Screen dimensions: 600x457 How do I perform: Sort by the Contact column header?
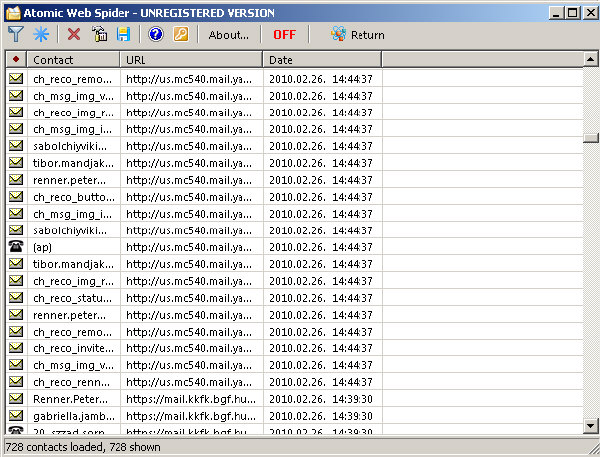pyautogui.click(x=73, y=60)
